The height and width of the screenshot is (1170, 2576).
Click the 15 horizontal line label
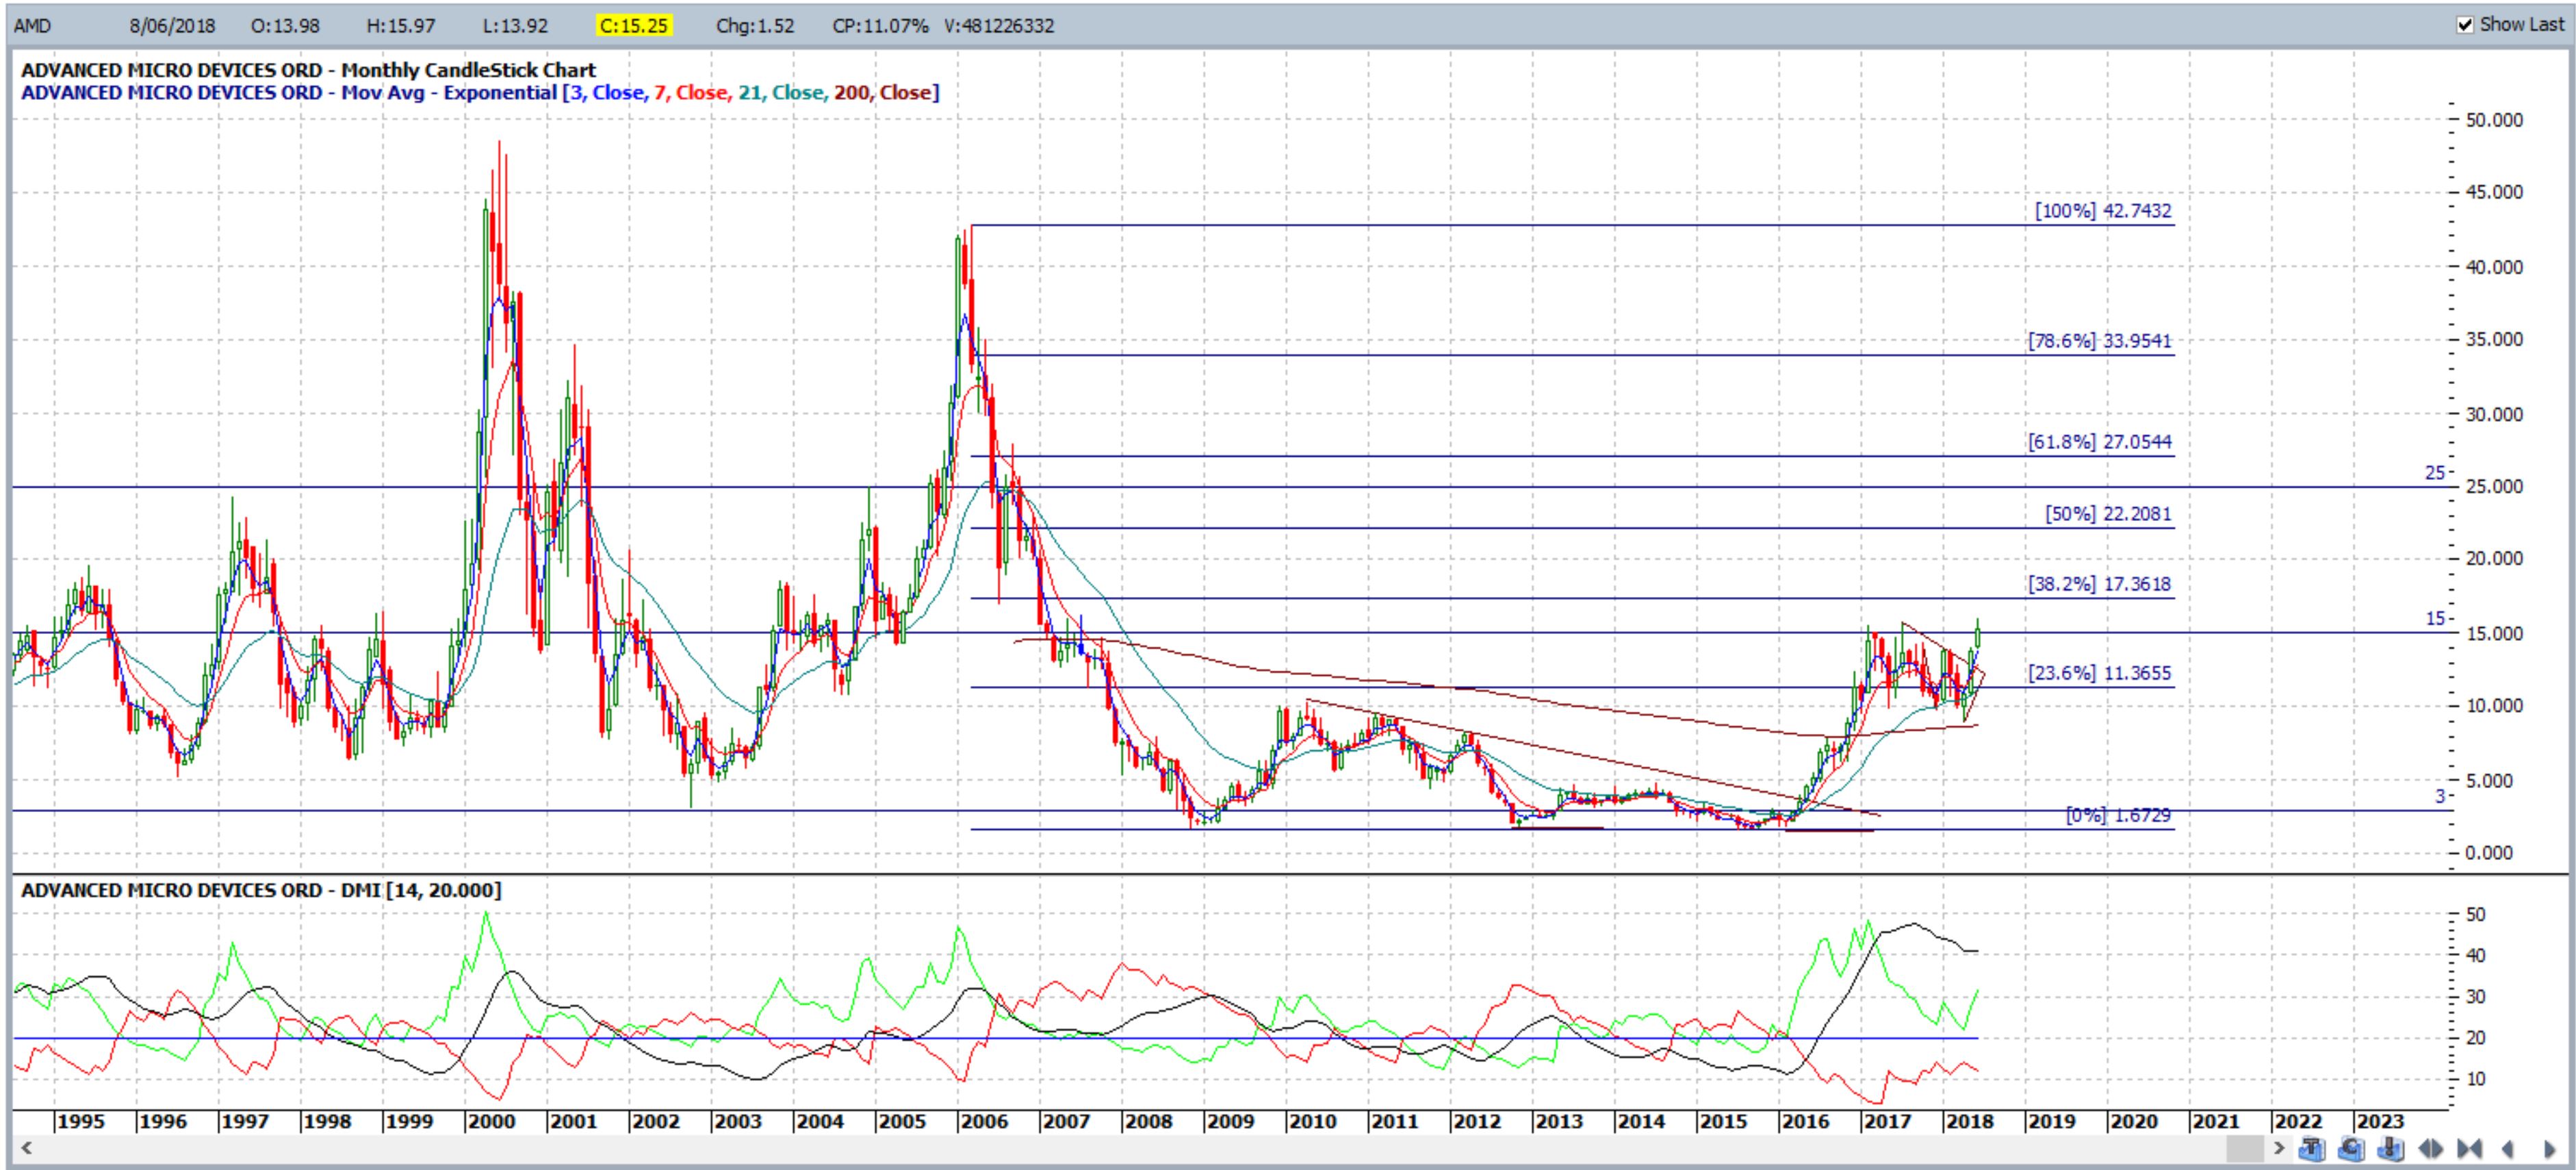coord(2435,619)
